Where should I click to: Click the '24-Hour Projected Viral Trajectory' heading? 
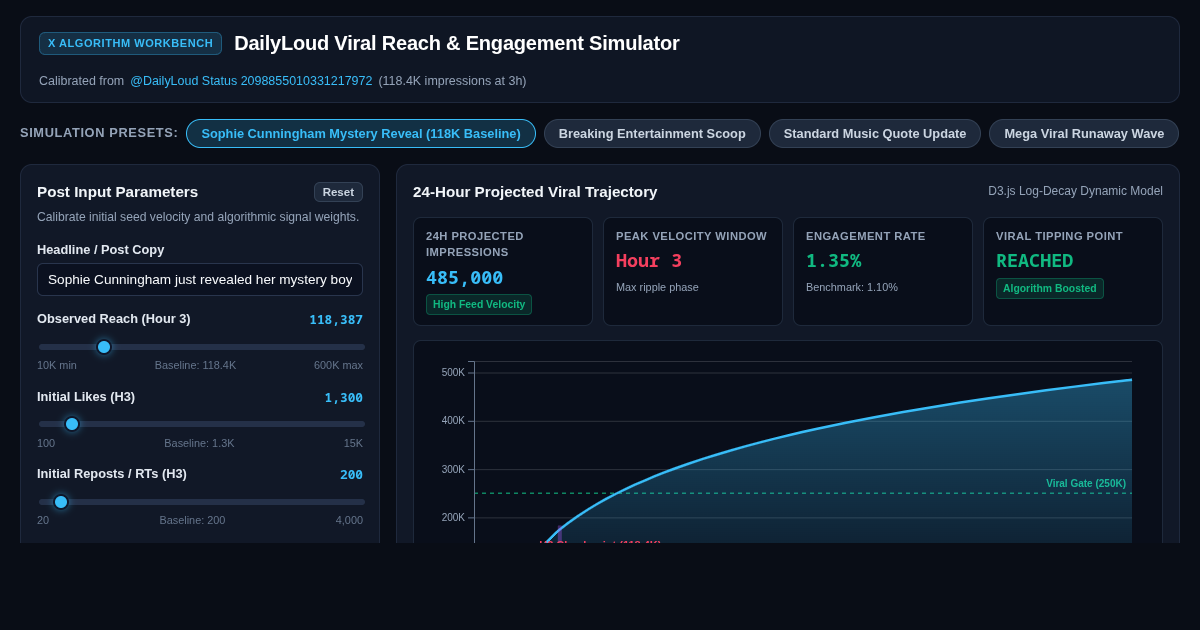click(x=535, y=191)
